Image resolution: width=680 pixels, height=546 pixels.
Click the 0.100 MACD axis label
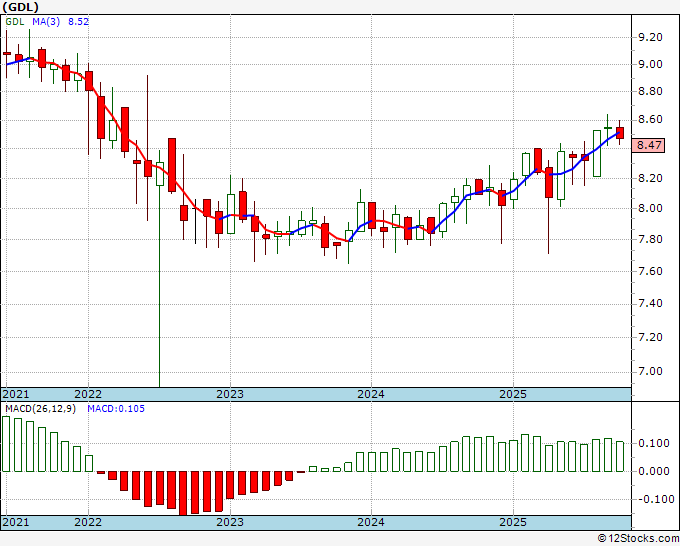coord(654,443)
